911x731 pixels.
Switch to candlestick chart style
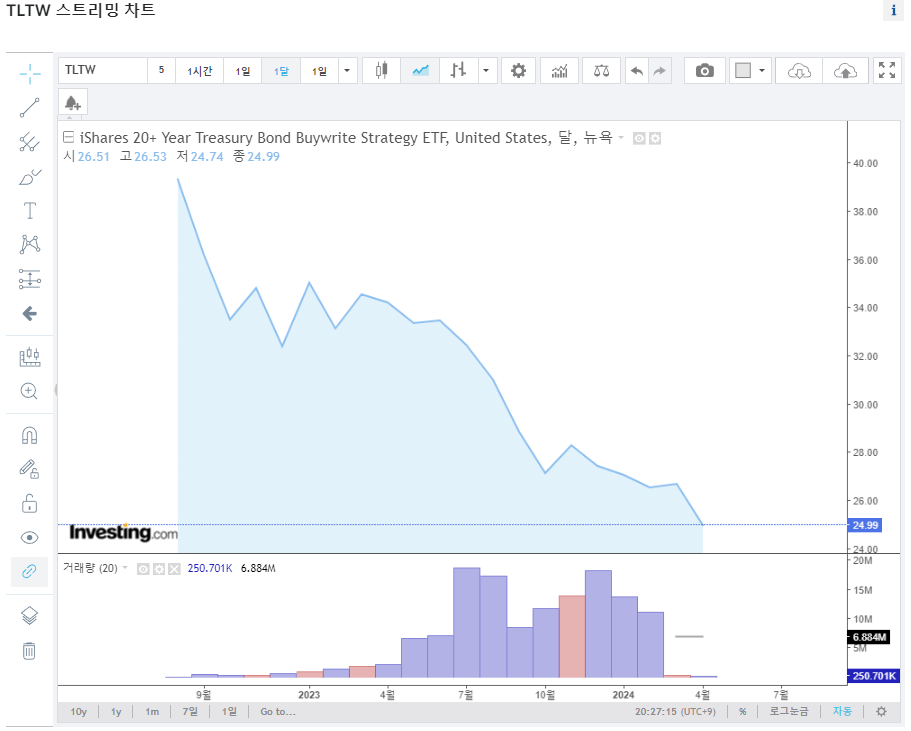coord(382,70)
